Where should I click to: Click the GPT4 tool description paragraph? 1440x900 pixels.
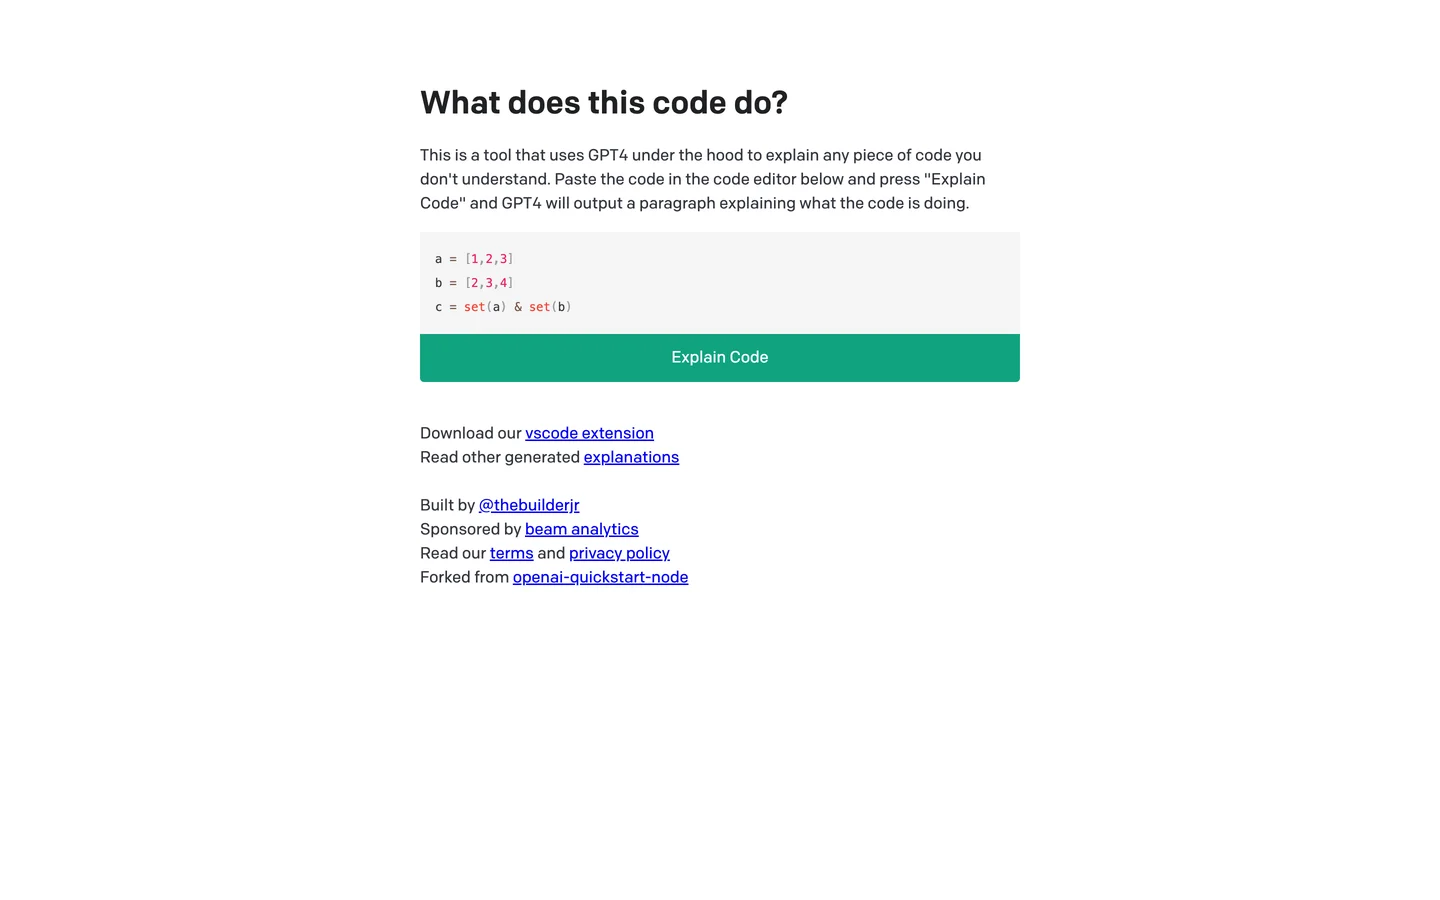702,179
